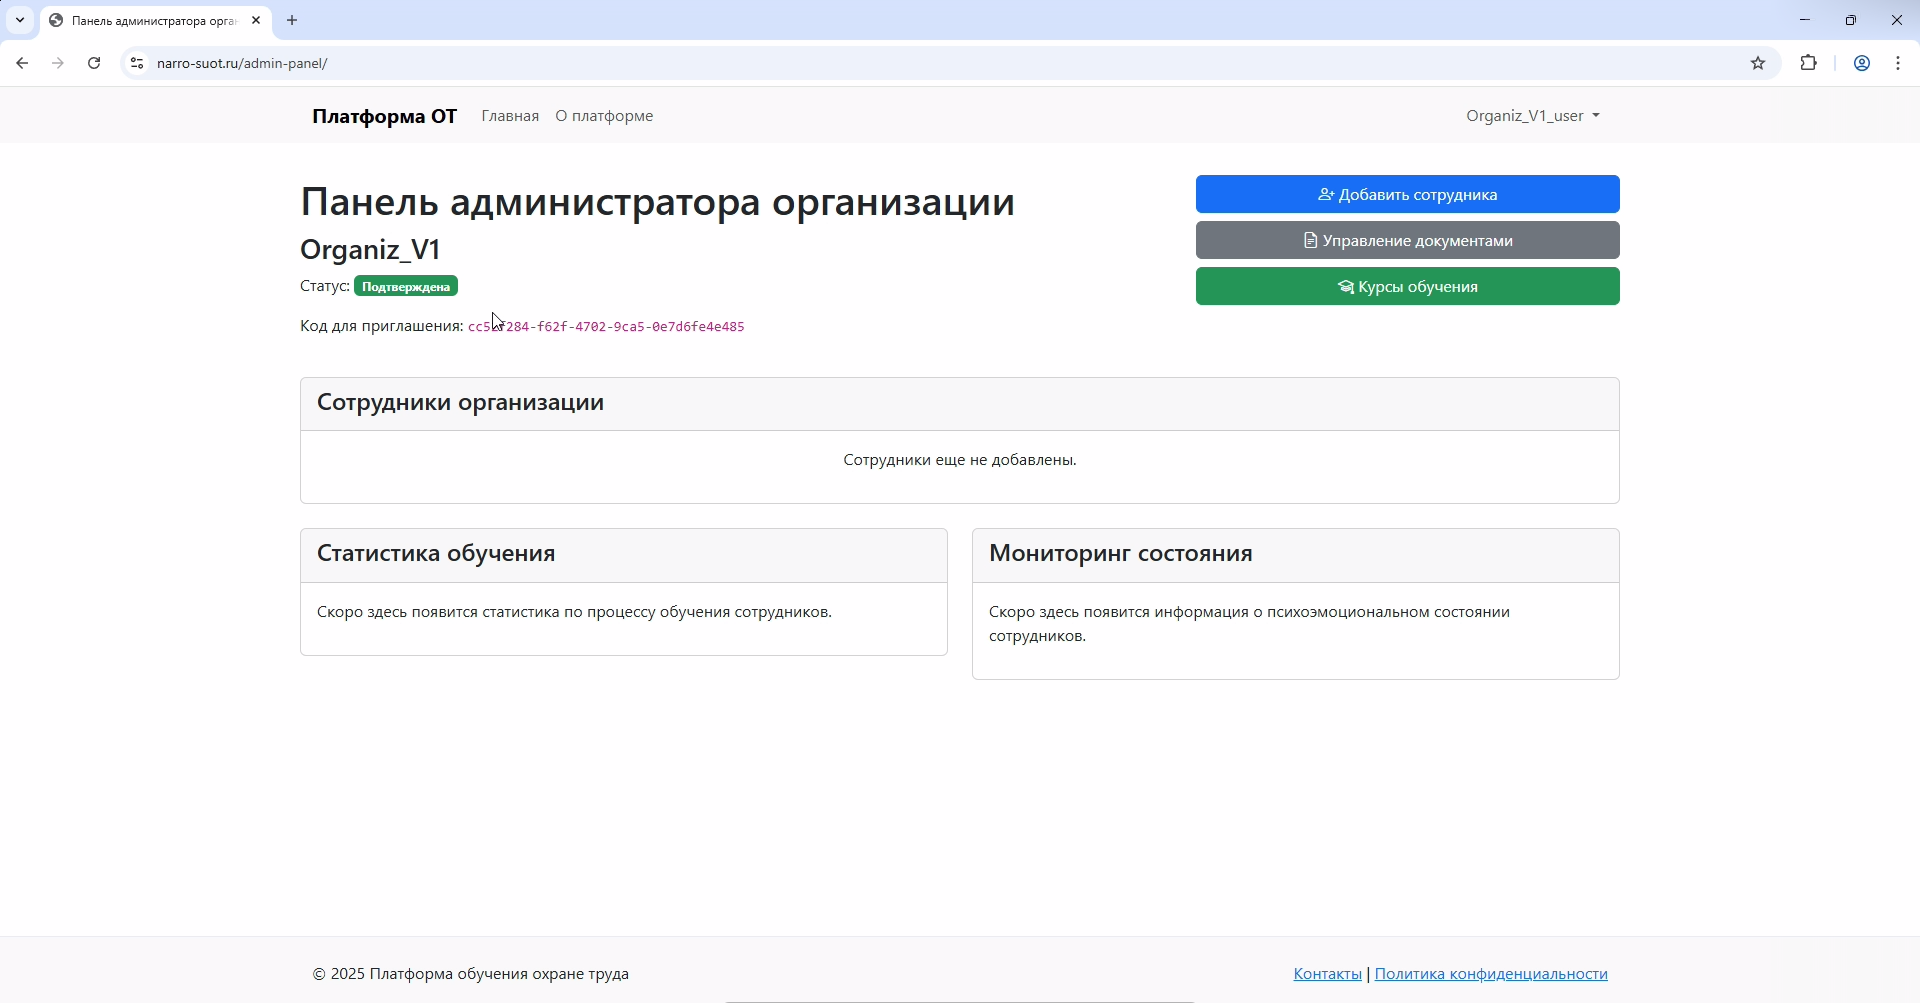Click the browser profile account icon

(1861, 63)
